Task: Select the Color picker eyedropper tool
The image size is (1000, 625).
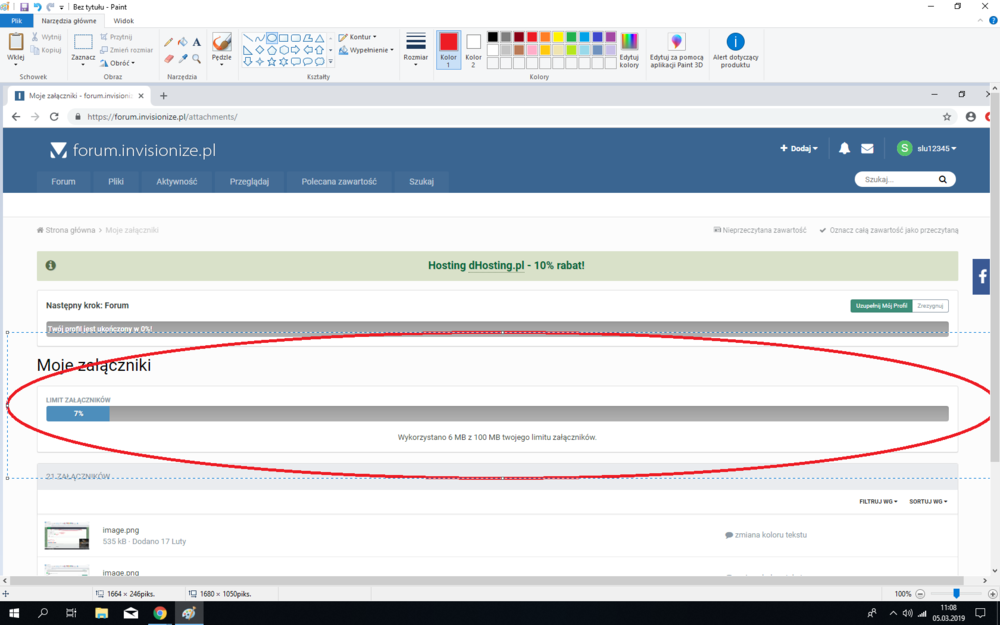Action: point(183,58)
